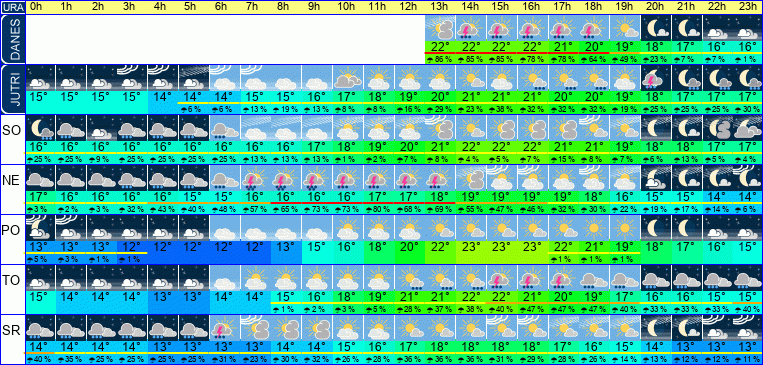
Task: Click NE row 8h thunderstorm icon
Action: point(286,179)
